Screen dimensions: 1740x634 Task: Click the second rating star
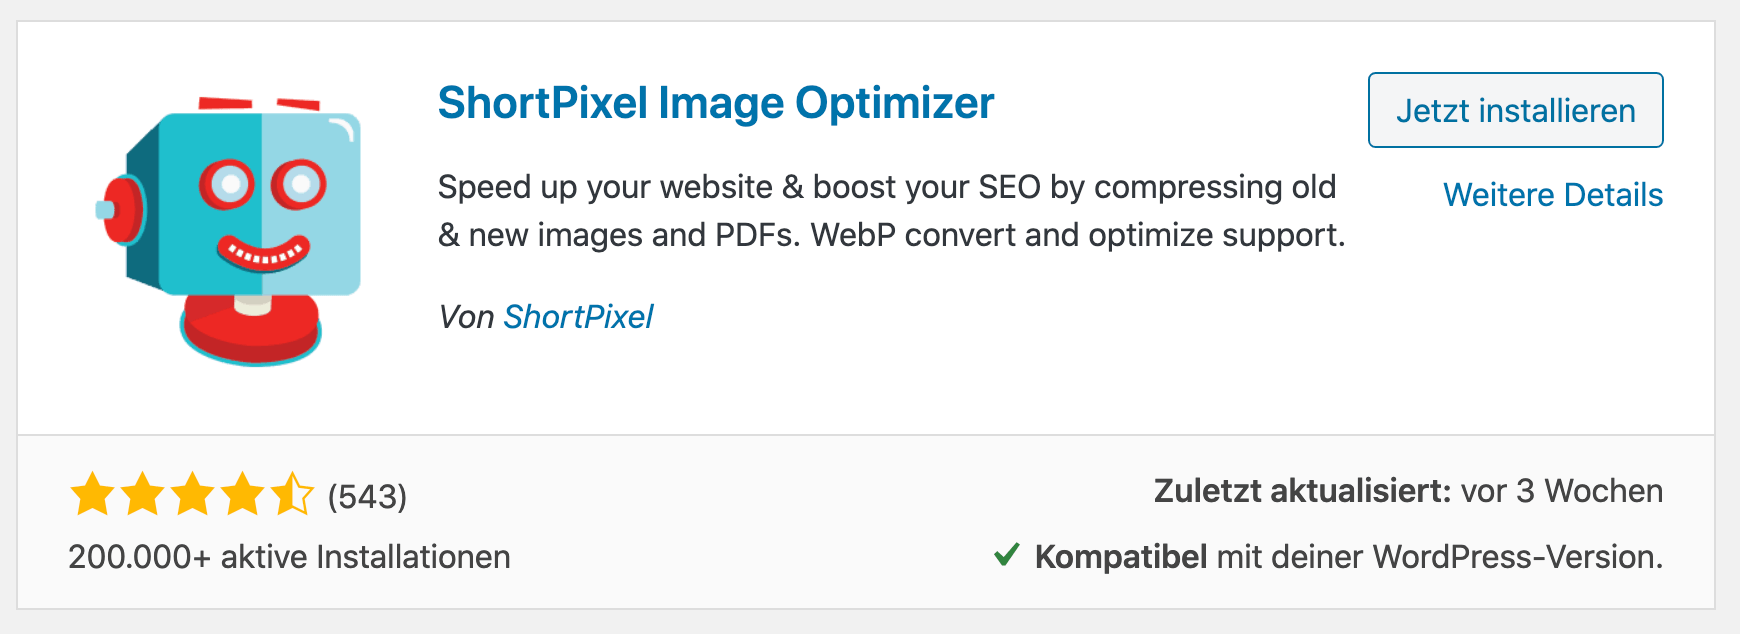pyautogui.click(x=142, y=495)
